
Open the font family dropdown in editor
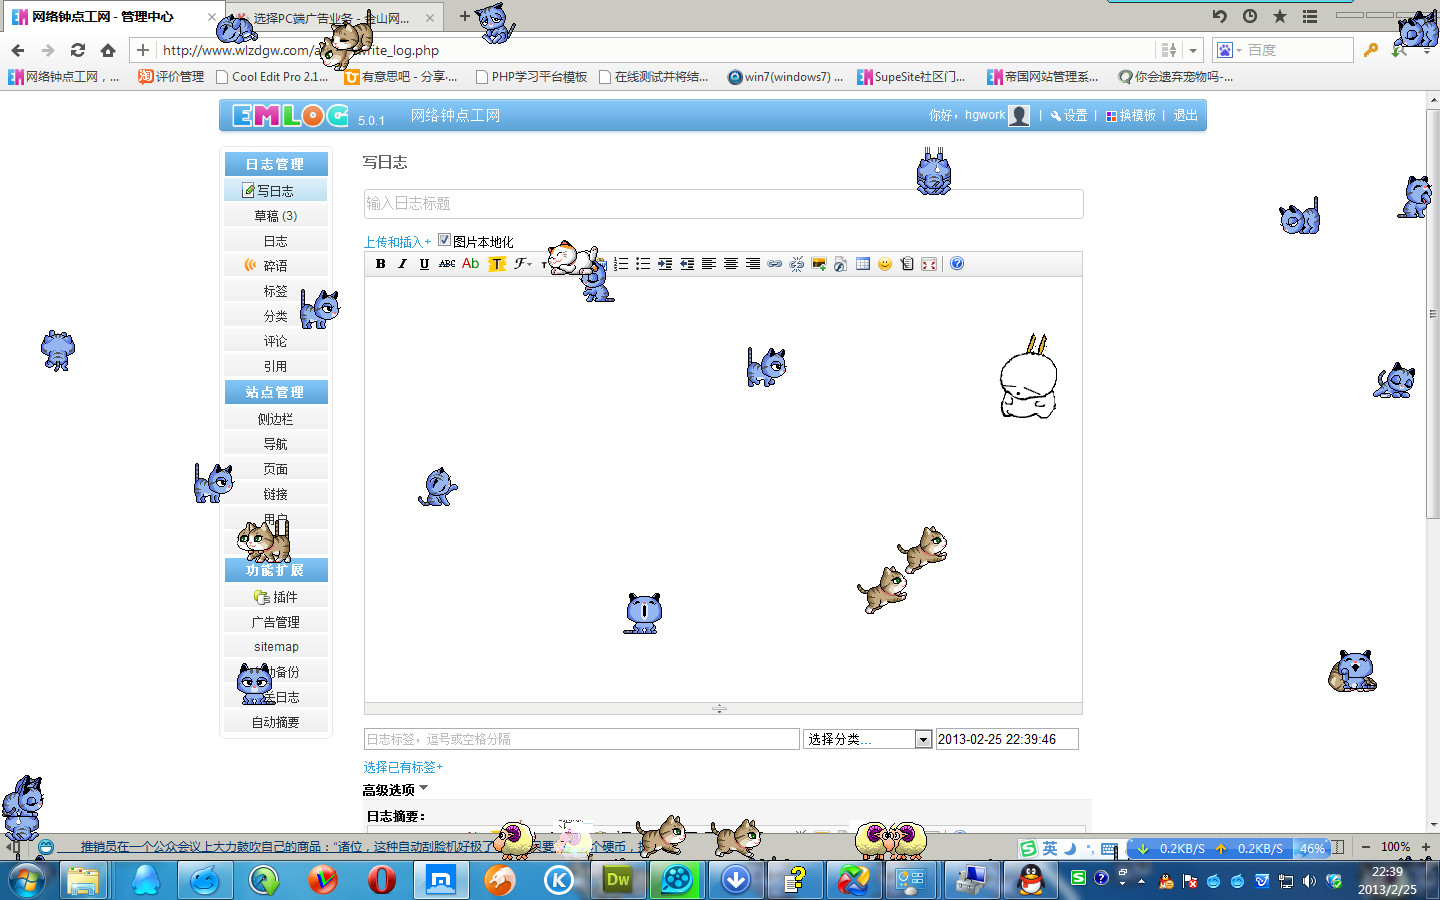coord(524,264)
